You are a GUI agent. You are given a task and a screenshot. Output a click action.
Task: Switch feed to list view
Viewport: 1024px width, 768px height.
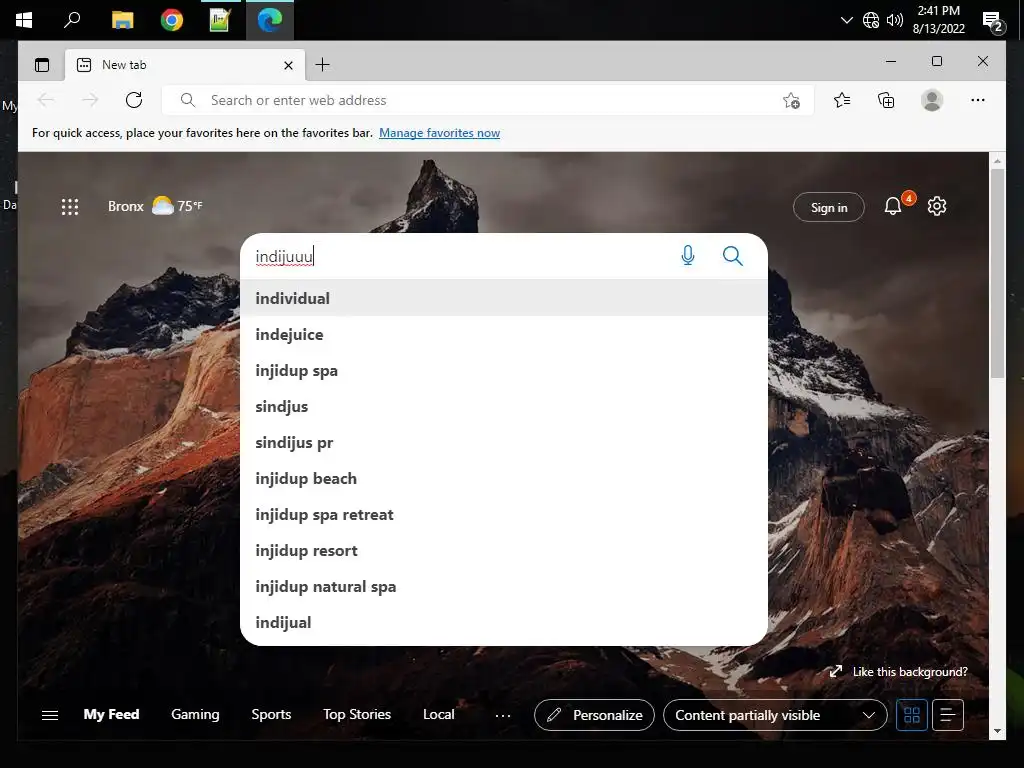tap(948, 715)
